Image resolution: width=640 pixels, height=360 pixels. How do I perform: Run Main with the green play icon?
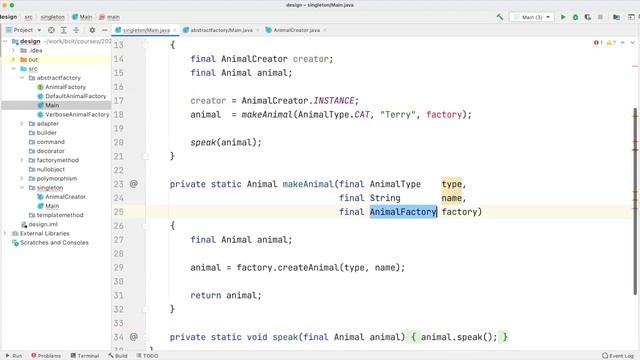[x=563, y=17]
